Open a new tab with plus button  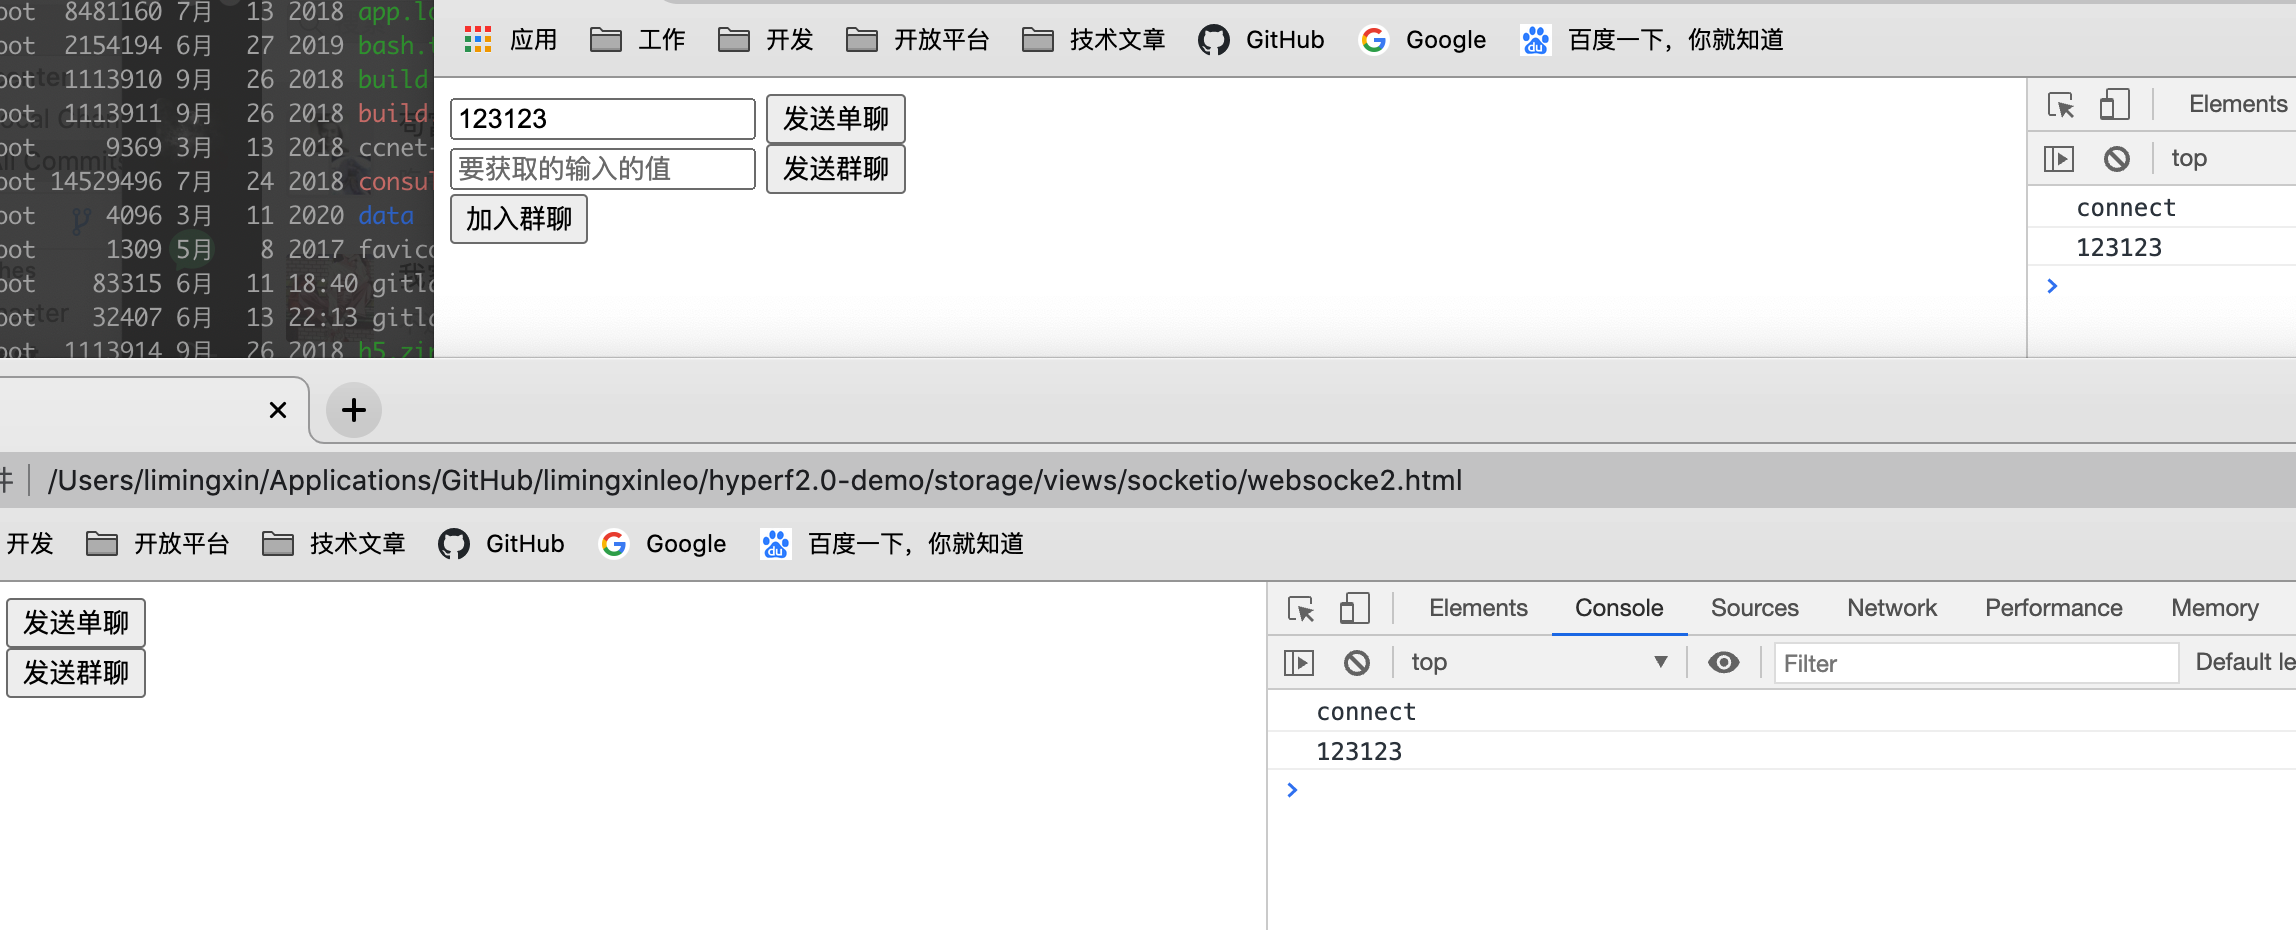tap(354, 410)
